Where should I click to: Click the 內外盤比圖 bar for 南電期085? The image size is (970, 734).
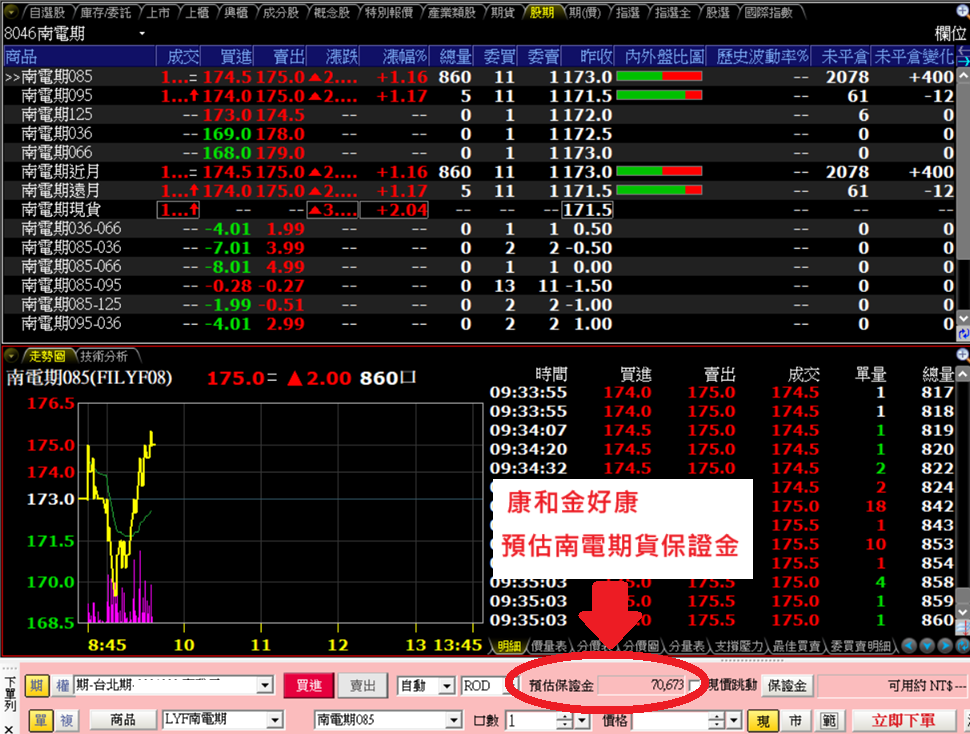point(660,77)
